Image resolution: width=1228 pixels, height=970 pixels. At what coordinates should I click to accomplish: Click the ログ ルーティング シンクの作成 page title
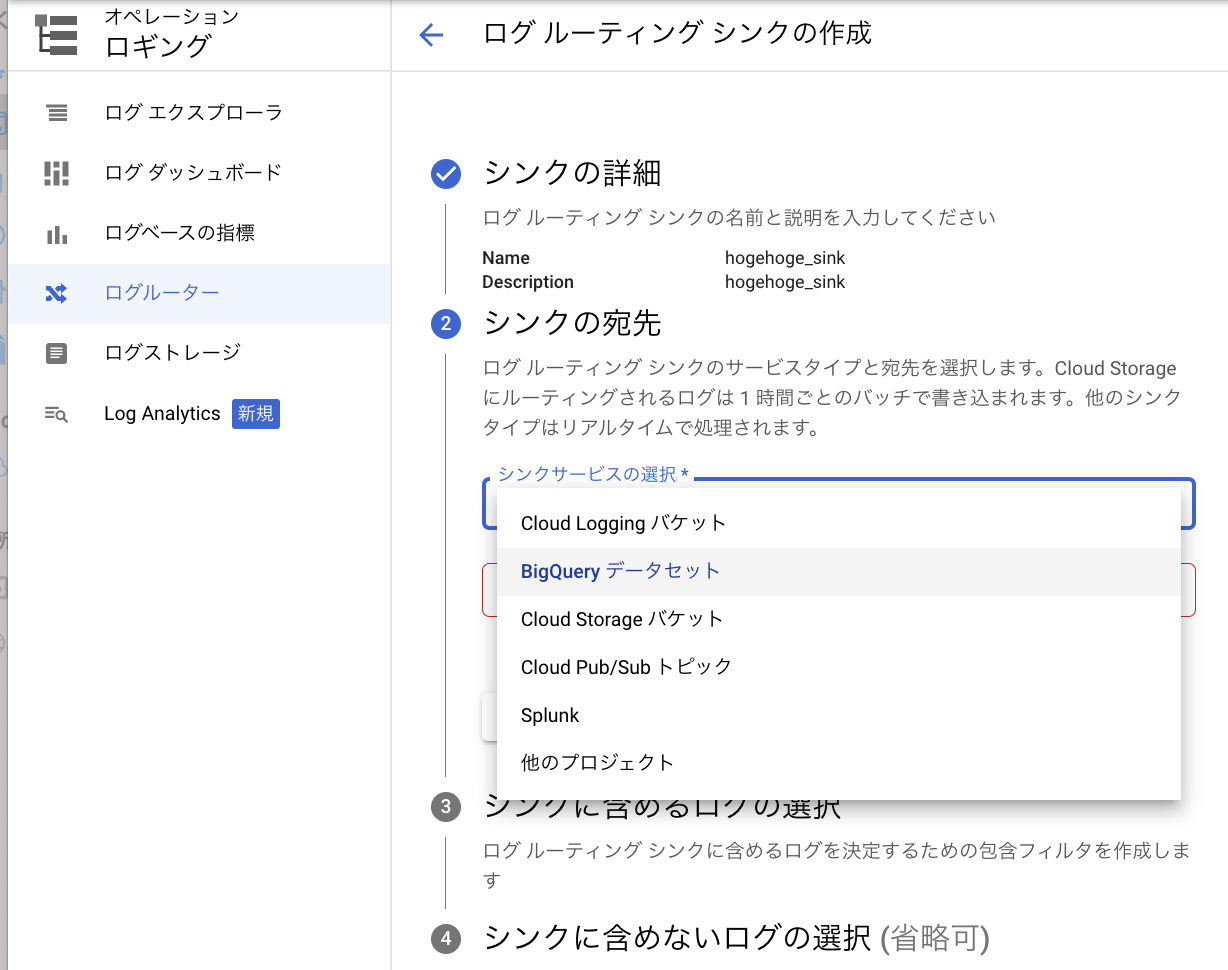tap(677, 33)
